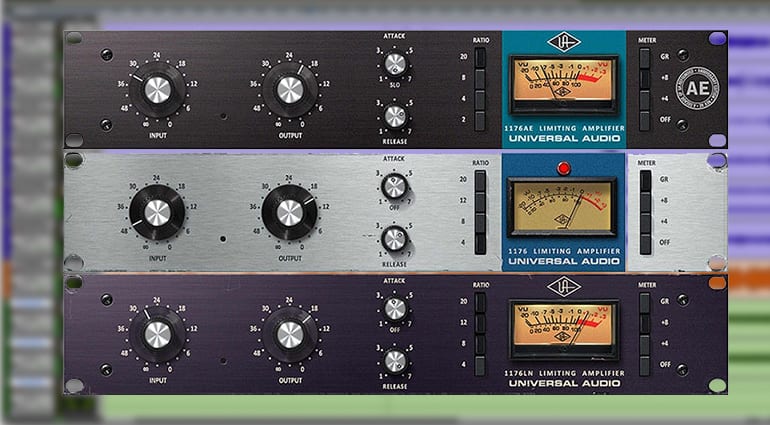Viewport: 770px width, 425px height.
Task: Set 1176LN meter to +8
Action: point(645,324)
